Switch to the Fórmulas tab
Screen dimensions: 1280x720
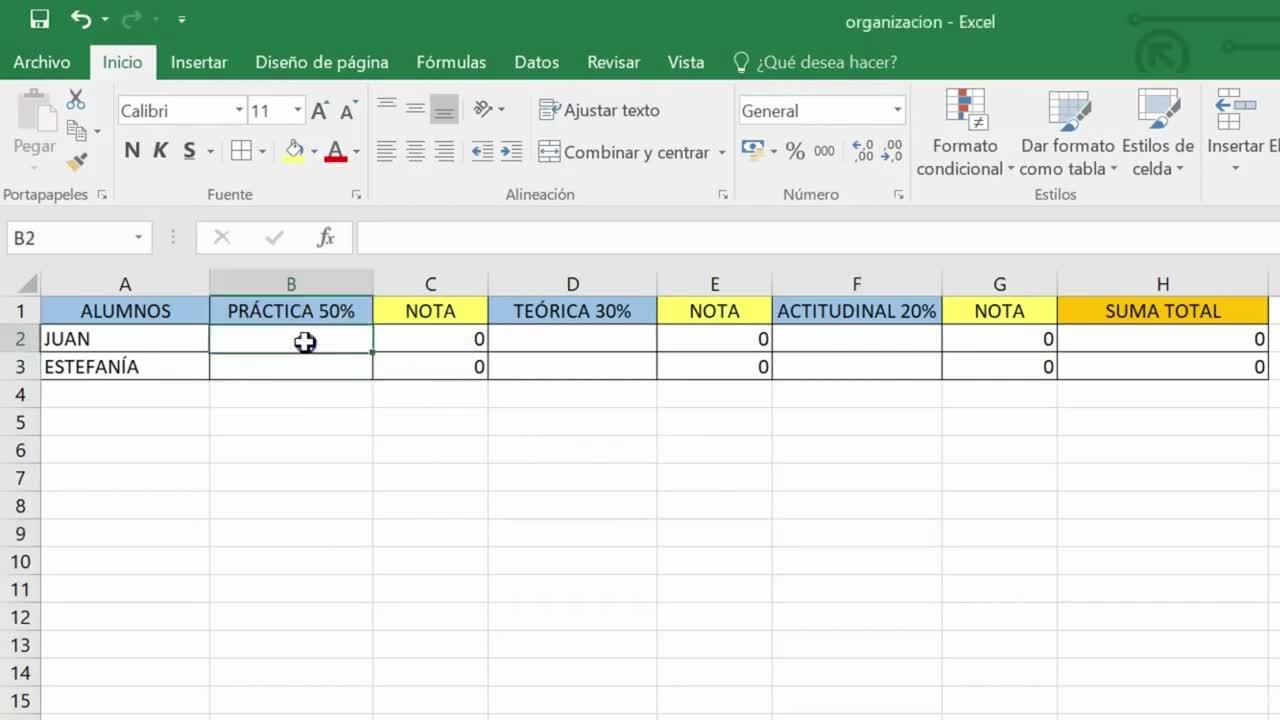click(x=451, y=62)
